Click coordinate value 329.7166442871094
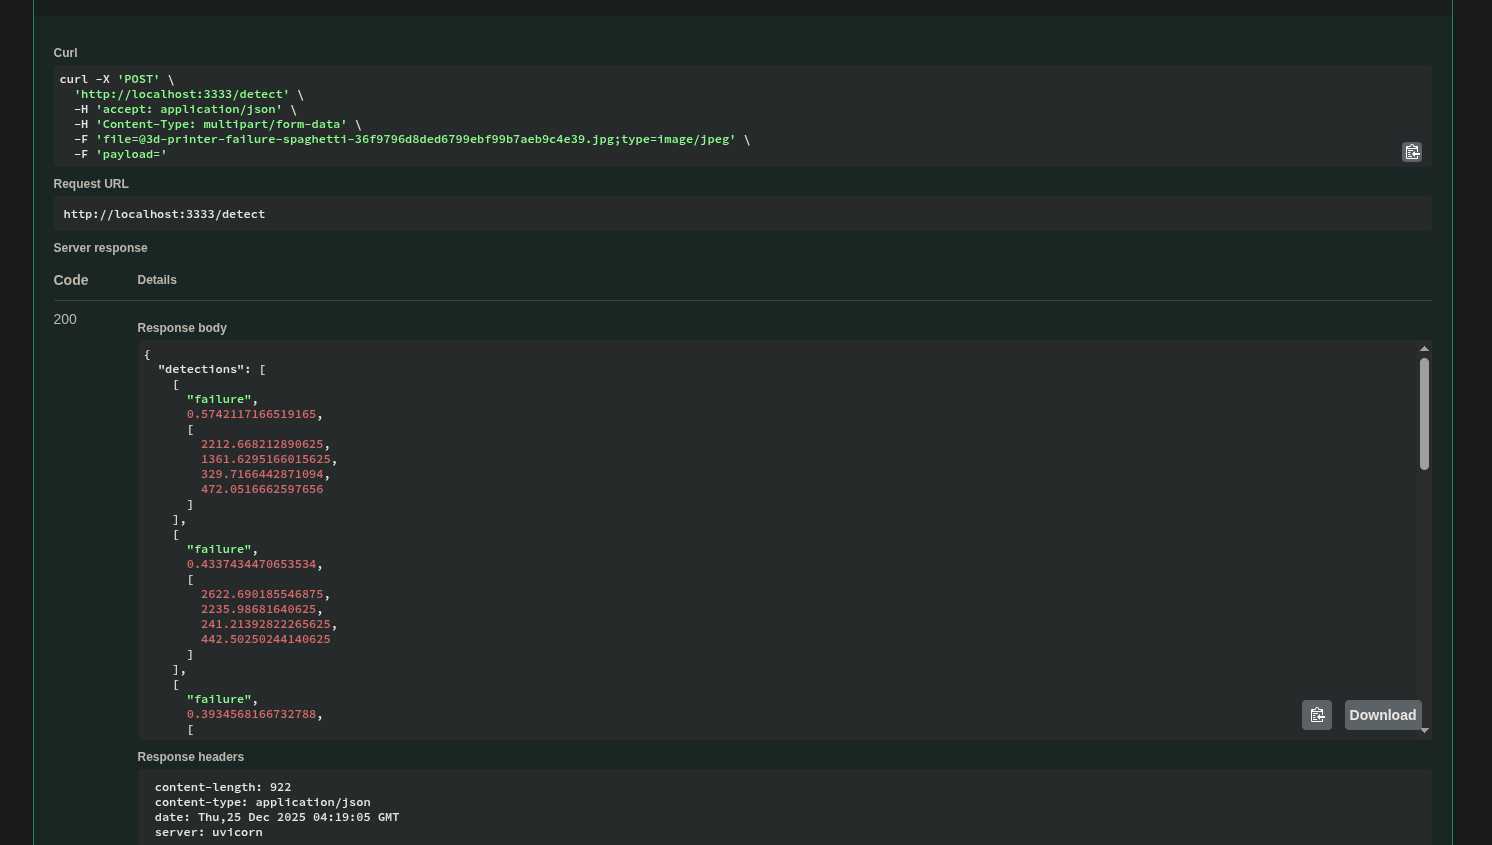 pos(262,474)
